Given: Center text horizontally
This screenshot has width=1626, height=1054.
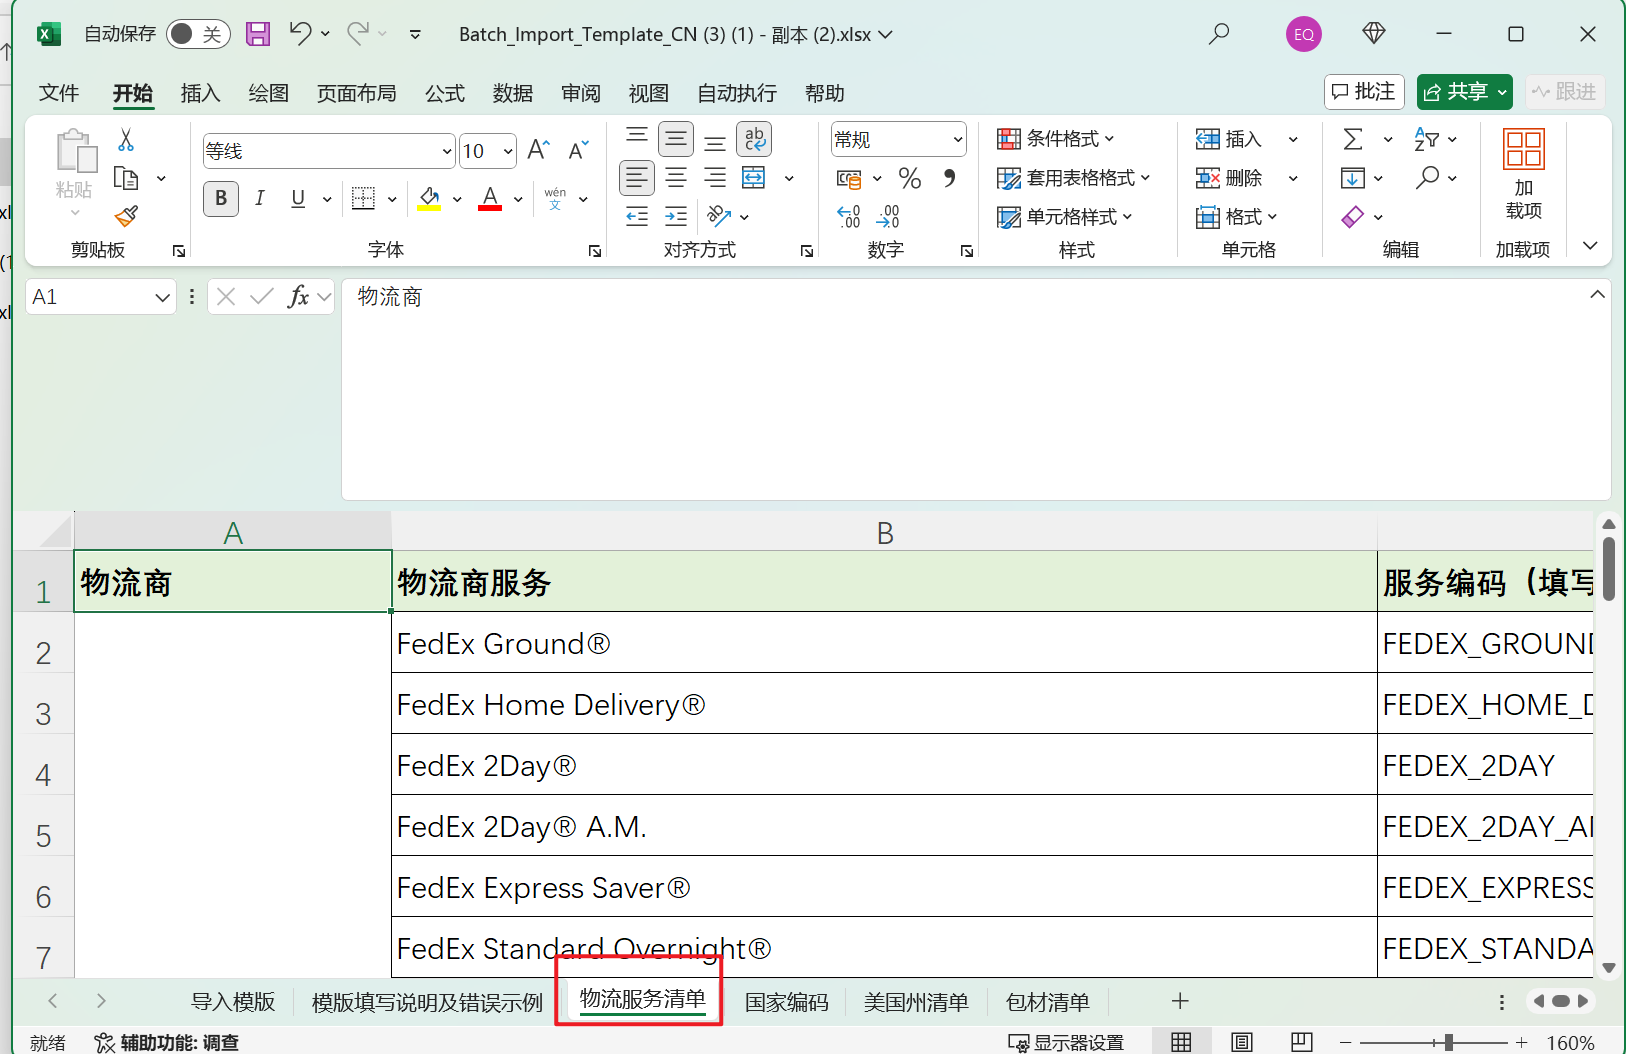Looking at the screenshot, I should pos(676,178).
